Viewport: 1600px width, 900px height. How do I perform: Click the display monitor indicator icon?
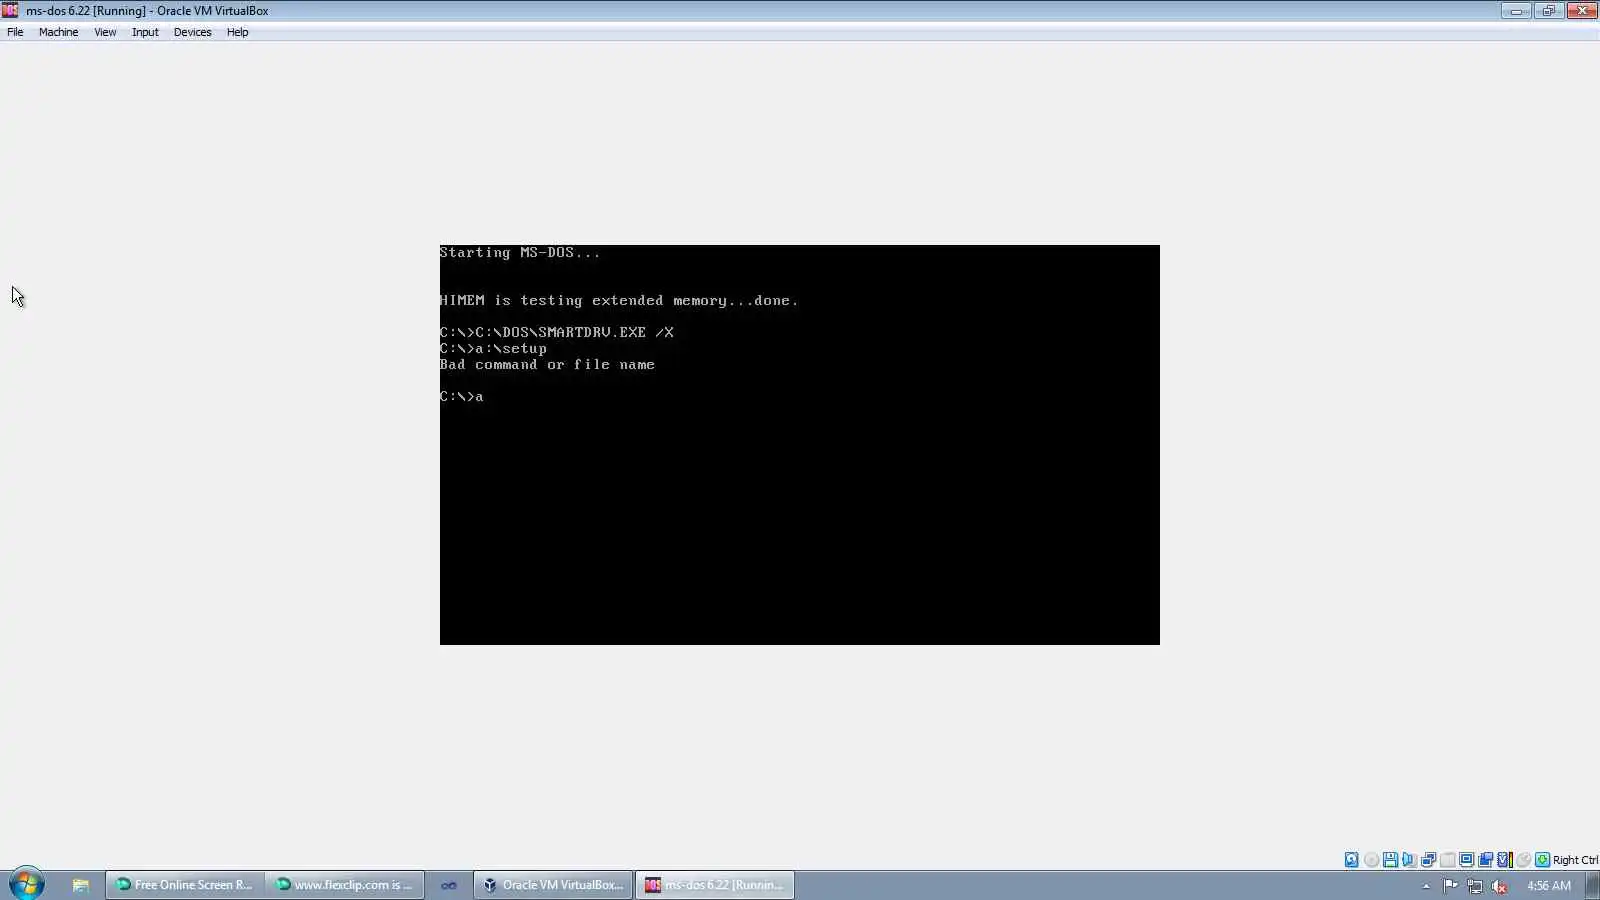coord(1466,860)
